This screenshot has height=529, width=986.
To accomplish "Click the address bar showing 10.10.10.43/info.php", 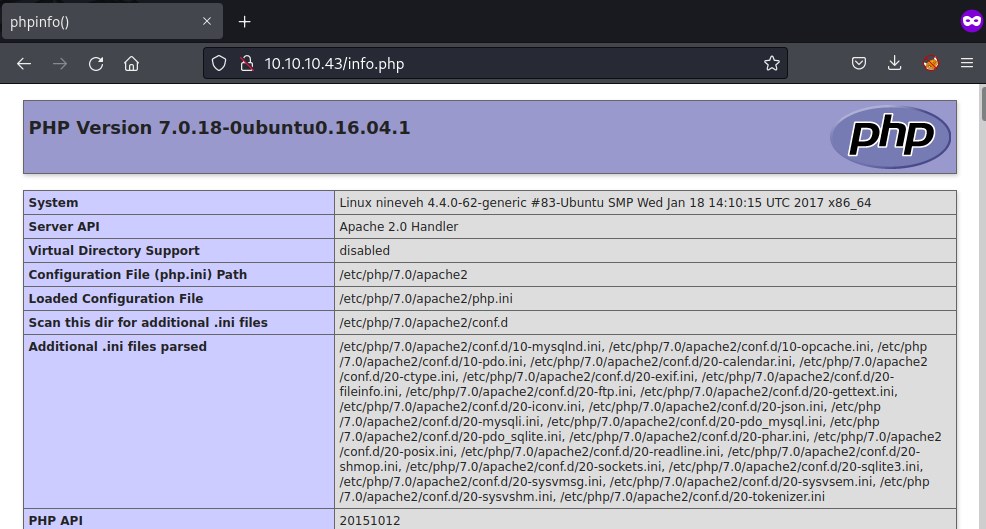I will click(x=500, y=63).
